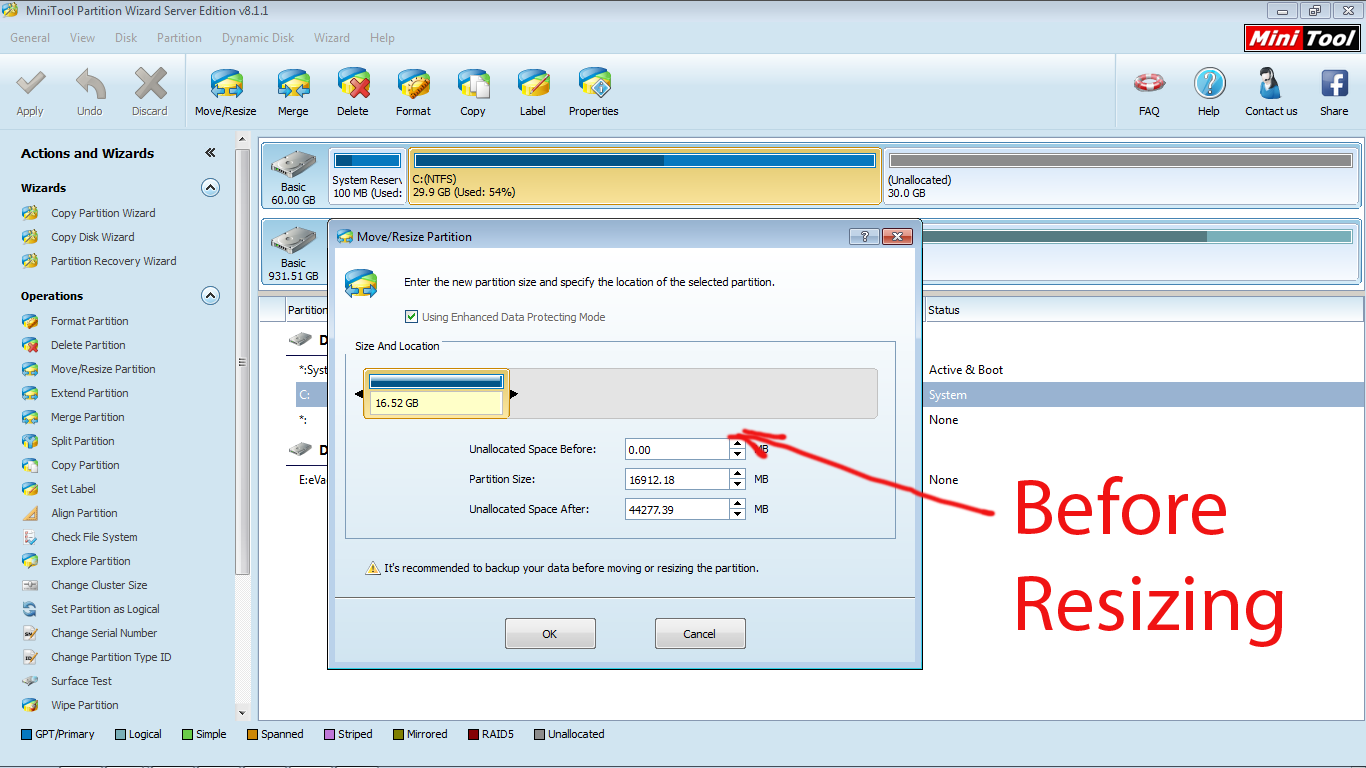Decrease Partition Size with down arrow
Screen dimensions: 1366x768
[738, 485]
